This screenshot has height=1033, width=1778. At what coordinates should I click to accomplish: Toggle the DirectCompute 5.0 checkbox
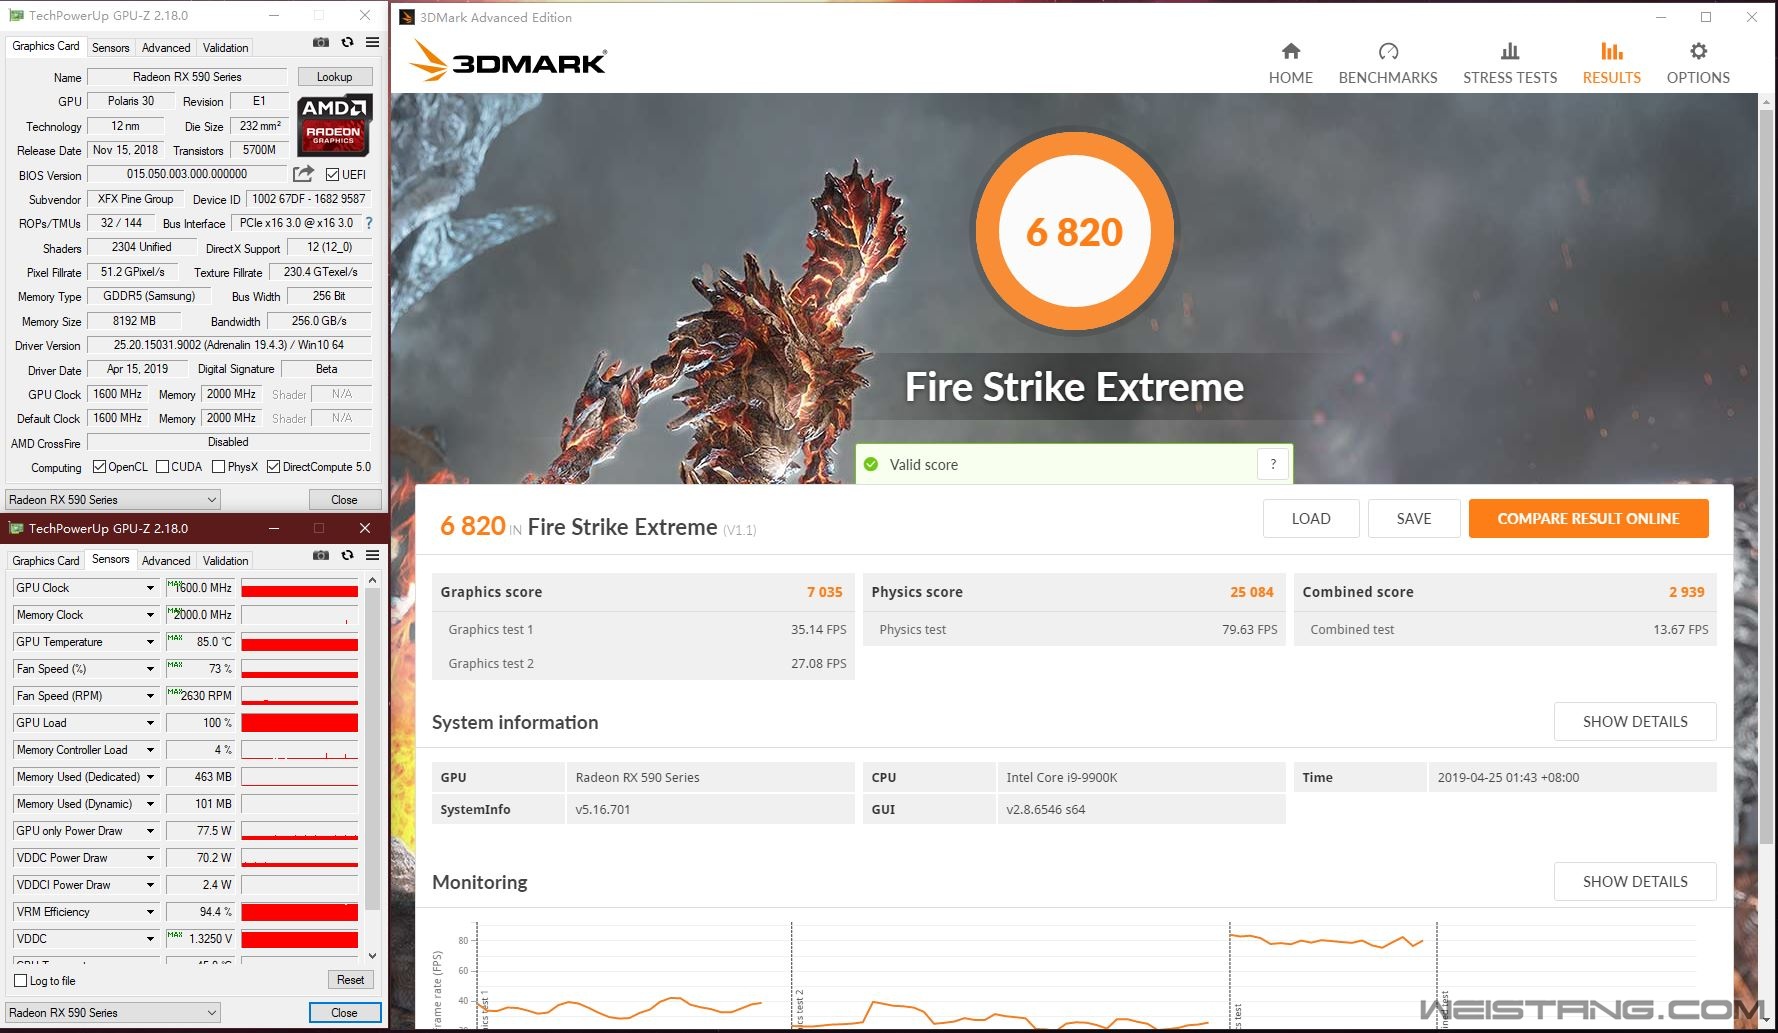[273, 467]
